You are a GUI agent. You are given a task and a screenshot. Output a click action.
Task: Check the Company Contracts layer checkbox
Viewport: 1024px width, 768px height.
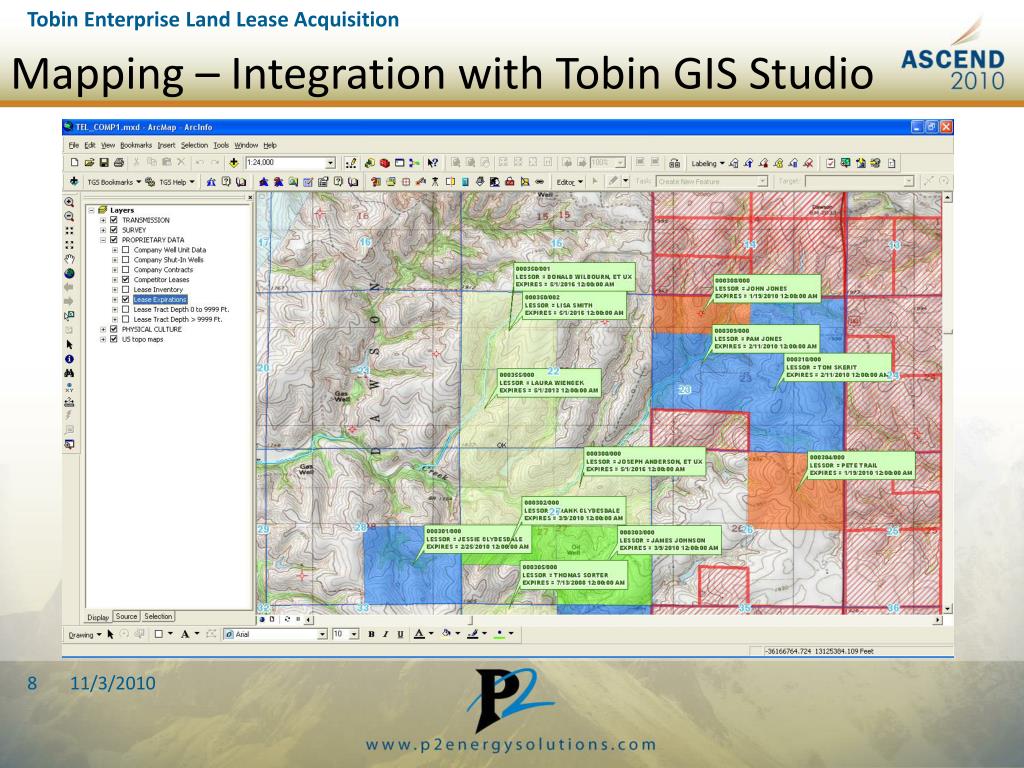pyautogui.click(x=125, y=269)
